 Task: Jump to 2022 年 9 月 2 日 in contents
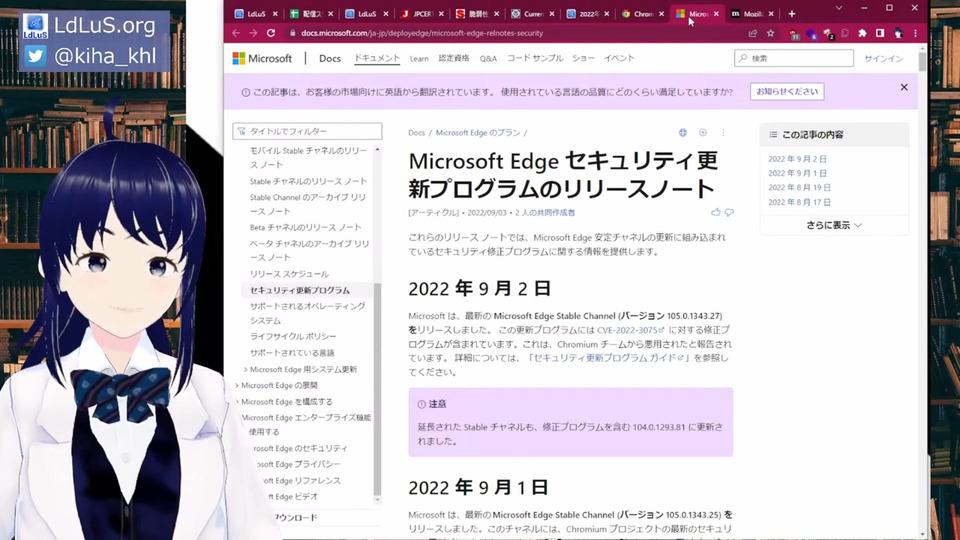797,159
